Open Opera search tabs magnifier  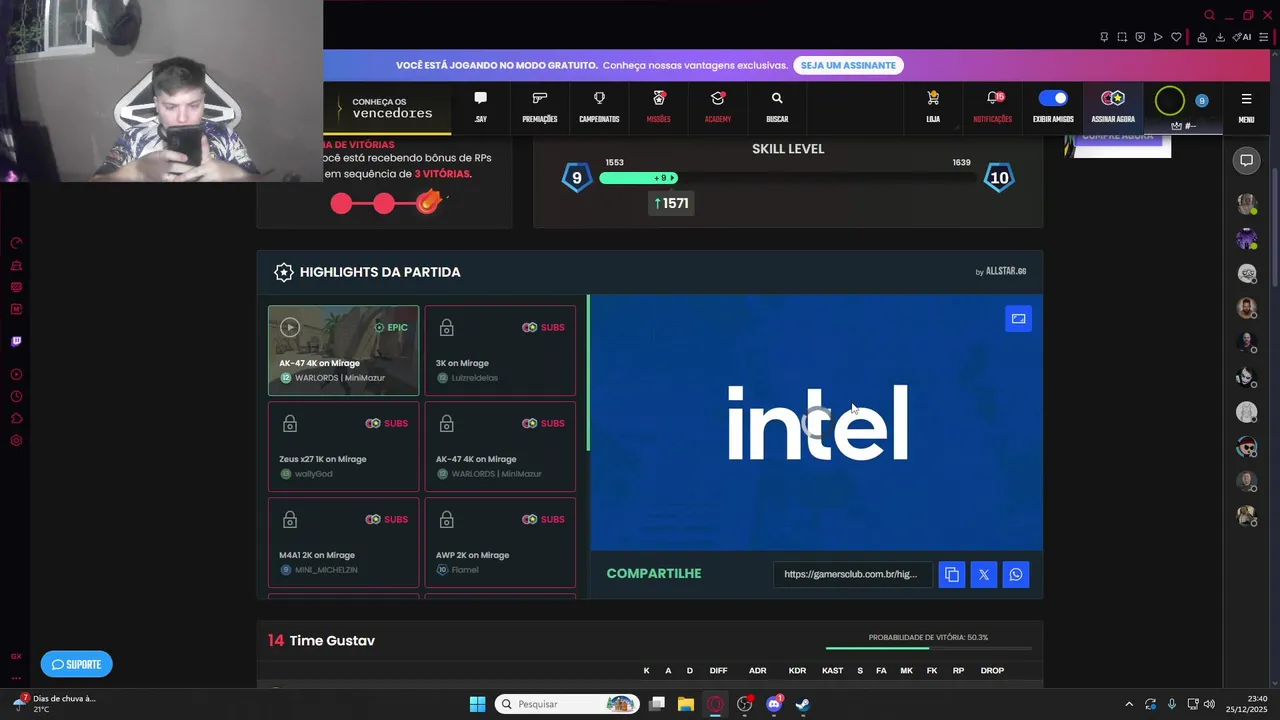[x=1209, y=15]
